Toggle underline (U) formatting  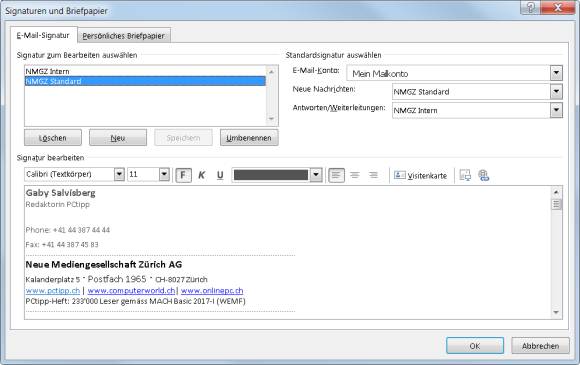220,175
